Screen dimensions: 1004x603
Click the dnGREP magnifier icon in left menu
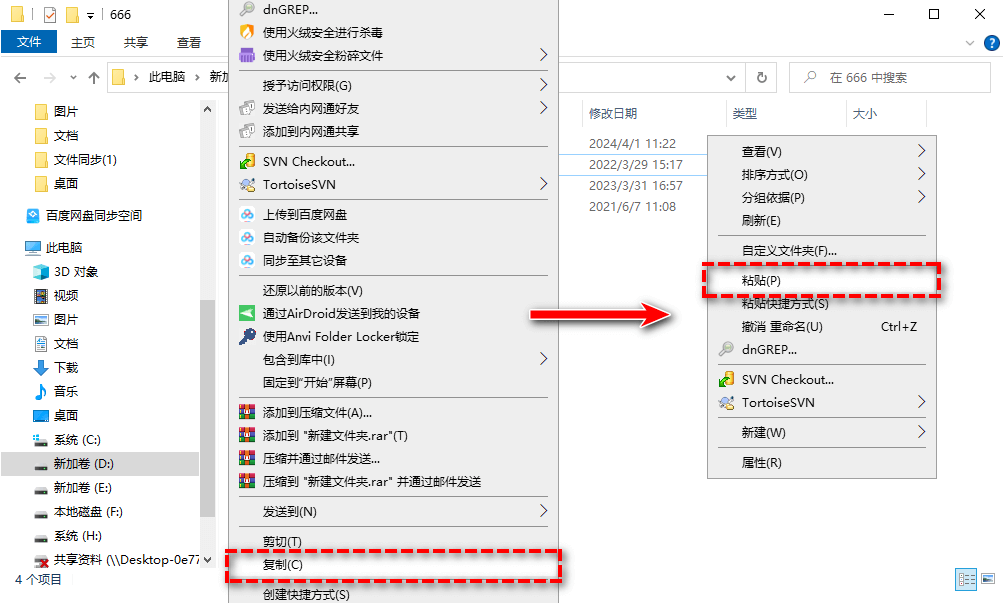[247, 9]
